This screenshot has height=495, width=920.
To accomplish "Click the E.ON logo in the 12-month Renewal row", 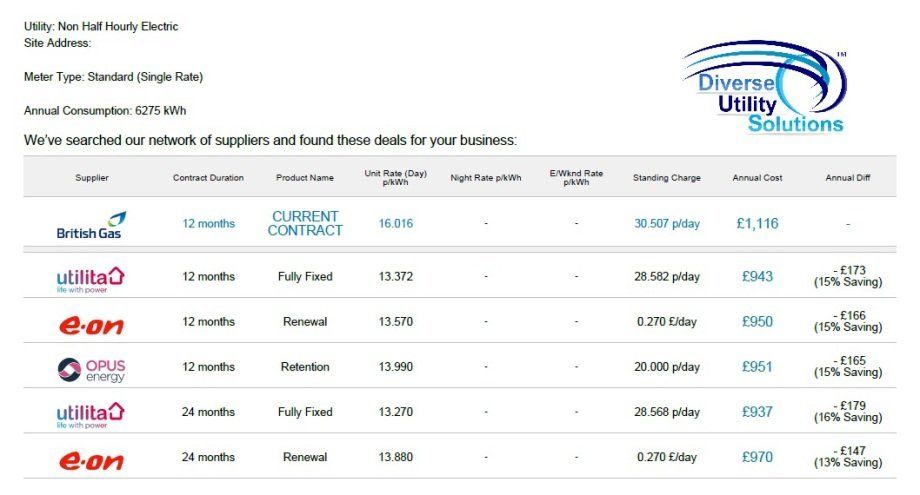I will 91,322.
